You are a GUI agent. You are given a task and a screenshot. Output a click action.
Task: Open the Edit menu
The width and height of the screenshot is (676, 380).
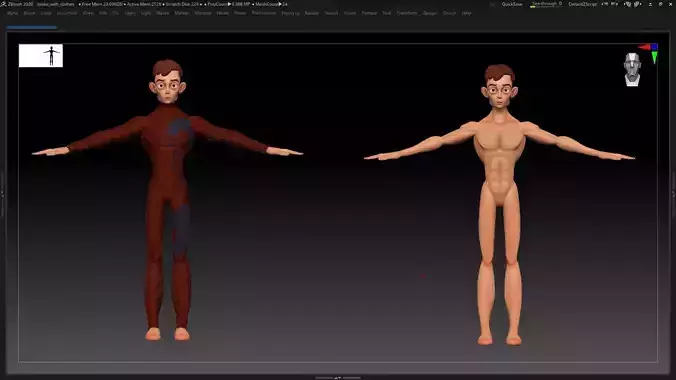click(103, 13)
